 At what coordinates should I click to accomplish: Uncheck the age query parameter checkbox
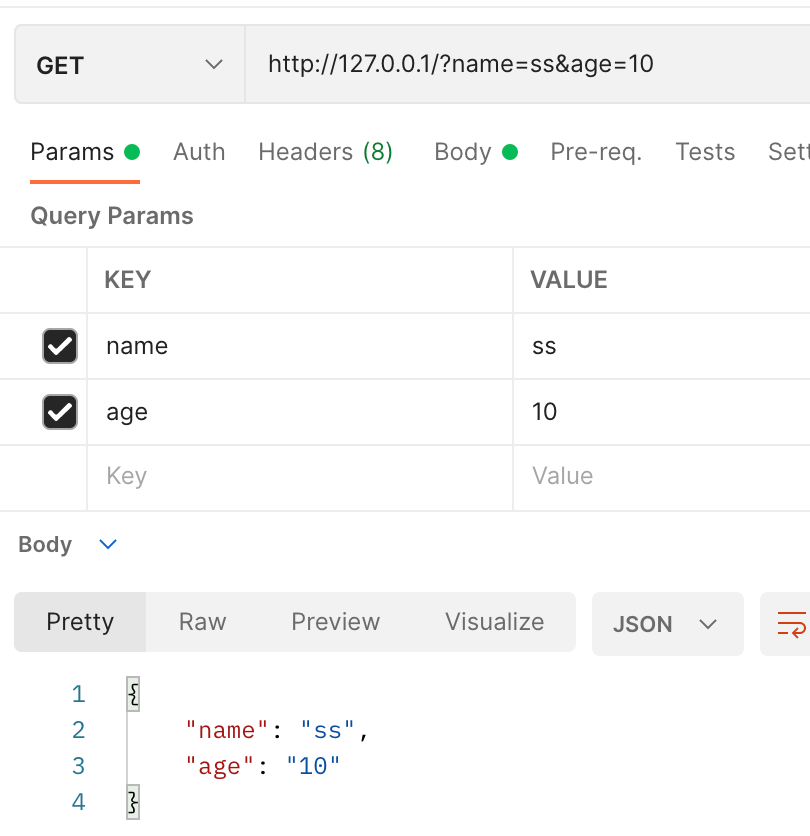[60, 412]
